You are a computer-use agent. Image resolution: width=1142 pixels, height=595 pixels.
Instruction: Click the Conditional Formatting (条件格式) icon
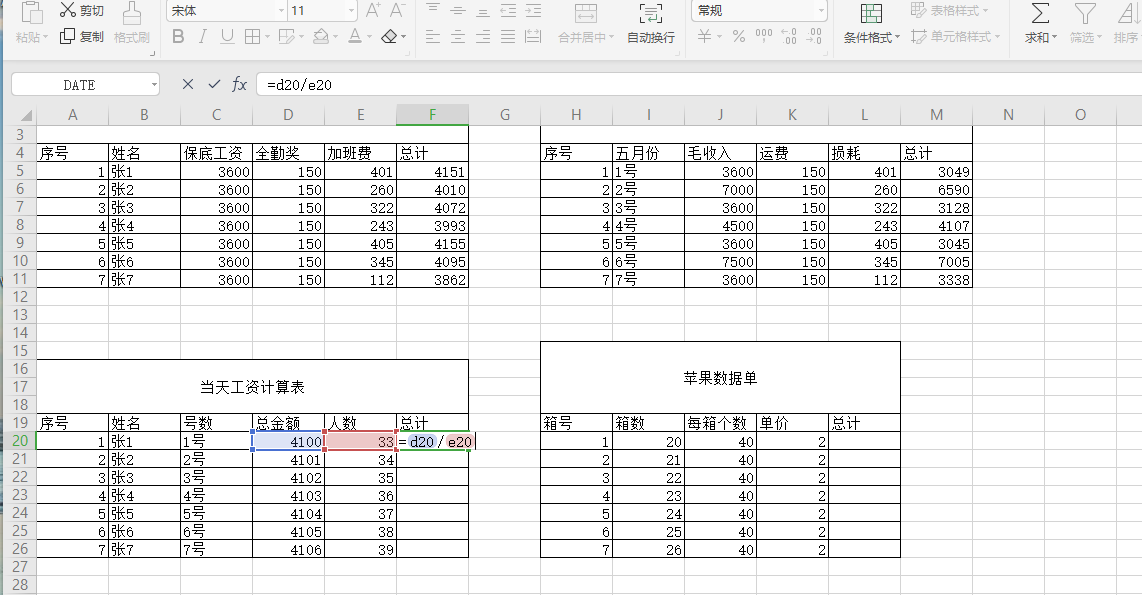point(871,13)
